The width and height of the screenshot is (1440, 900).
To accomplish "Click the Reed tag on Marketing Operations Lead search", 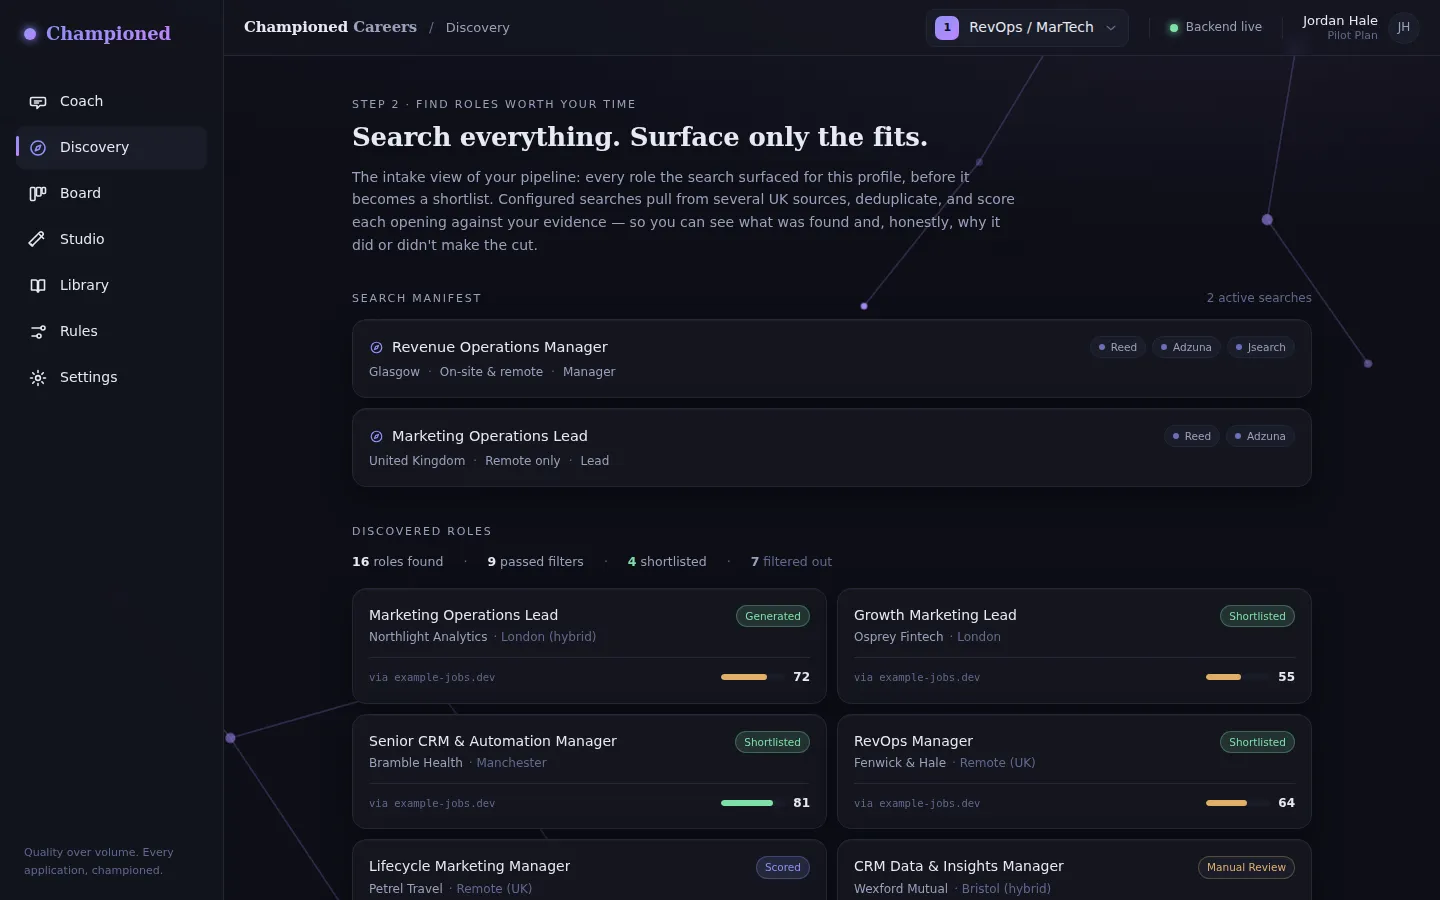I will click(1192, 437).
